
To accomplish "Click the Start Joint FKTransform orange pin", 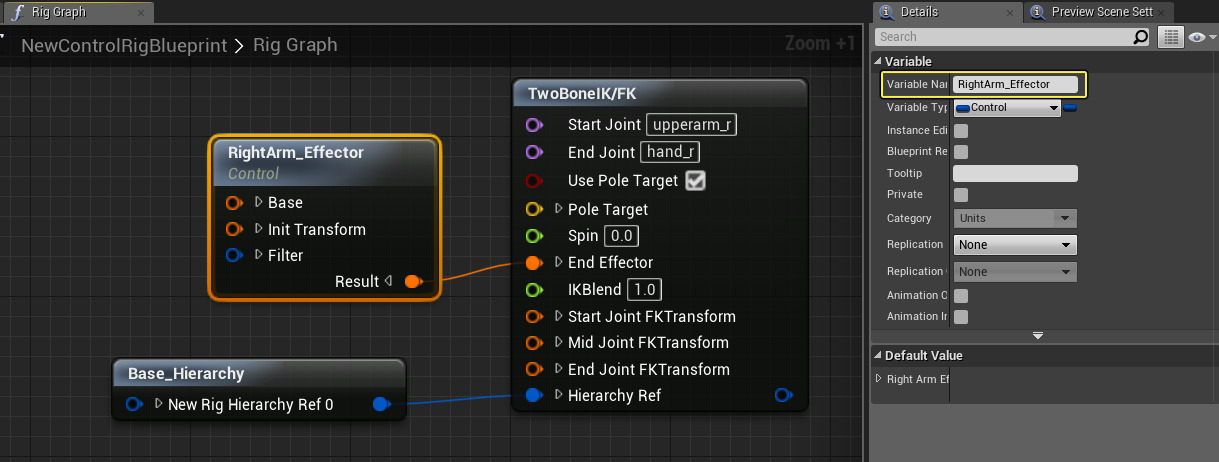I will [x=533, y=316].
